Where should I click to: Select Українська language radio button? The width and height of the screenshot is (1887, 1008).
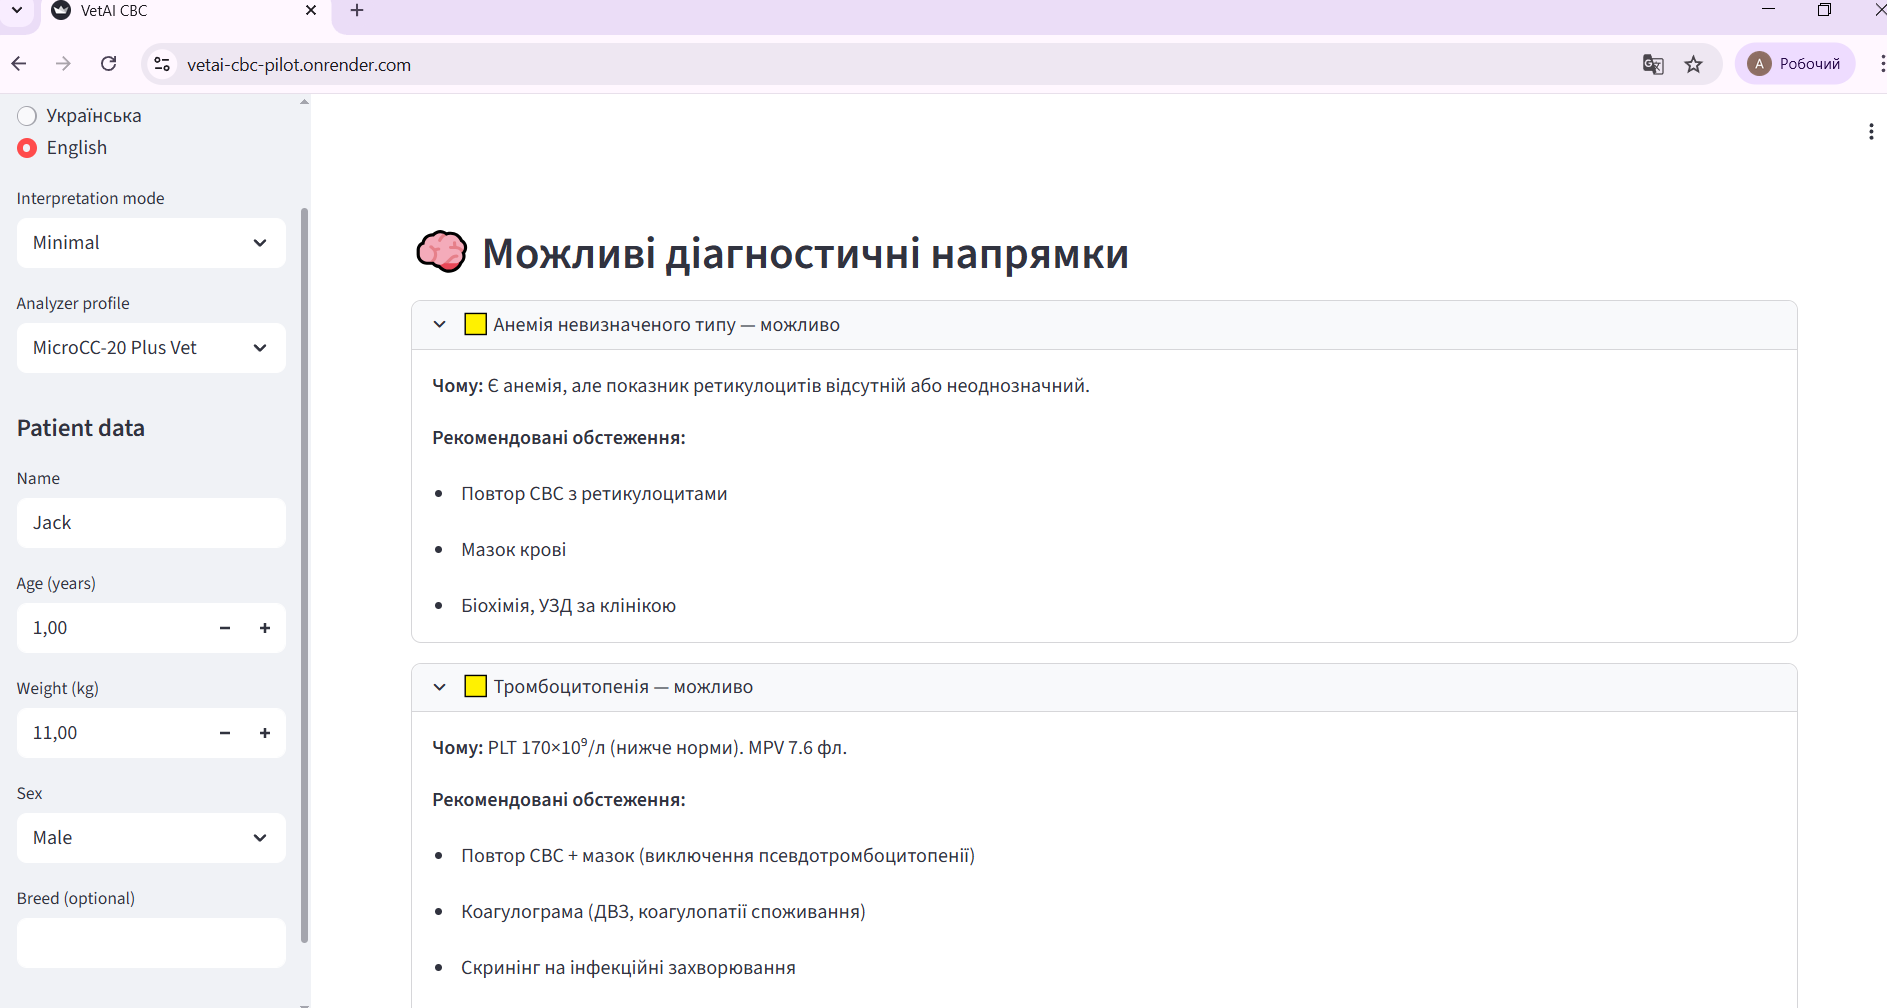27,116
